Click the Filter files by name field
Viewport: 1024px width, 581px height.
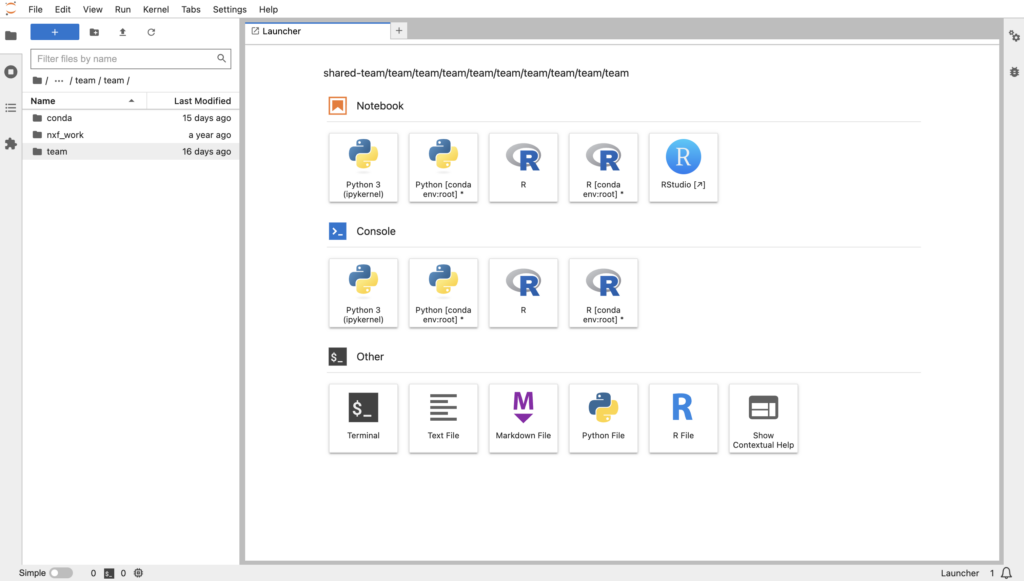[x=124, y=59]
